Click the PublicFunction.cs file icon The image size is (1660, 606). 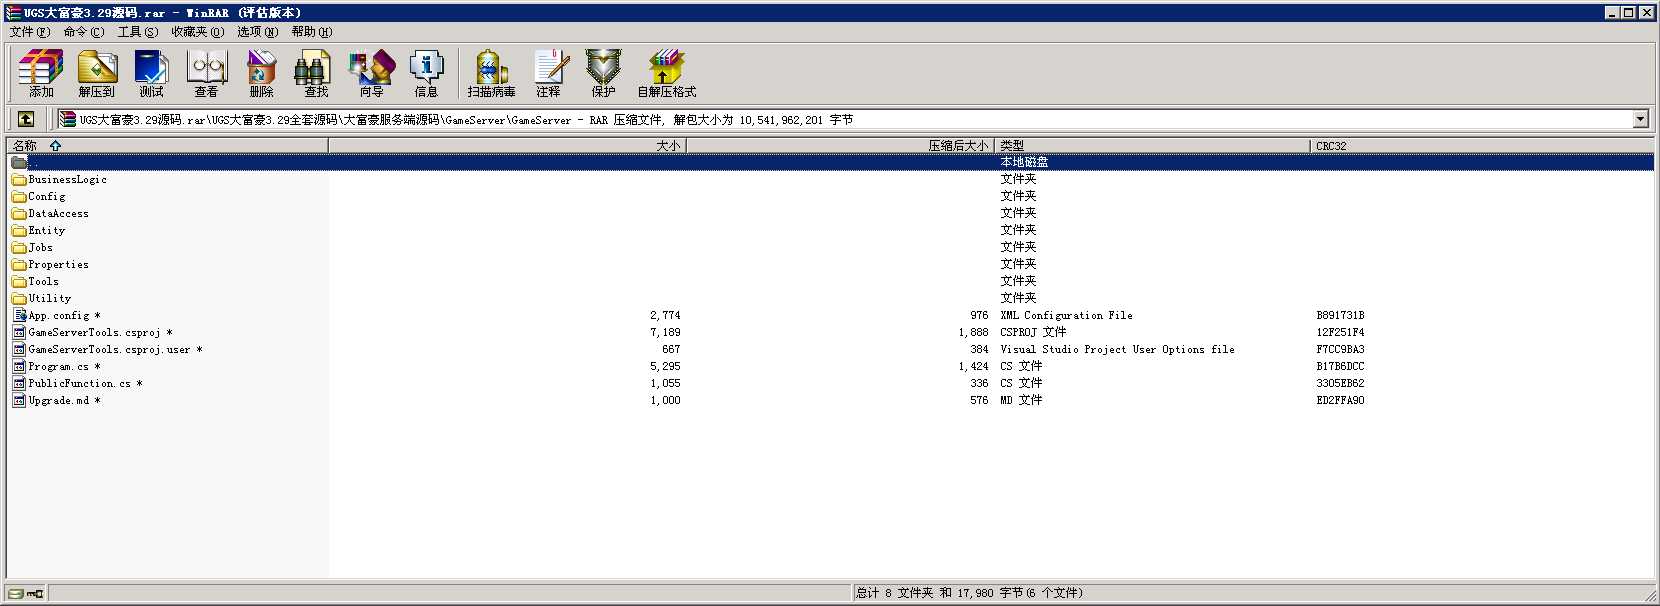[19, 383]
